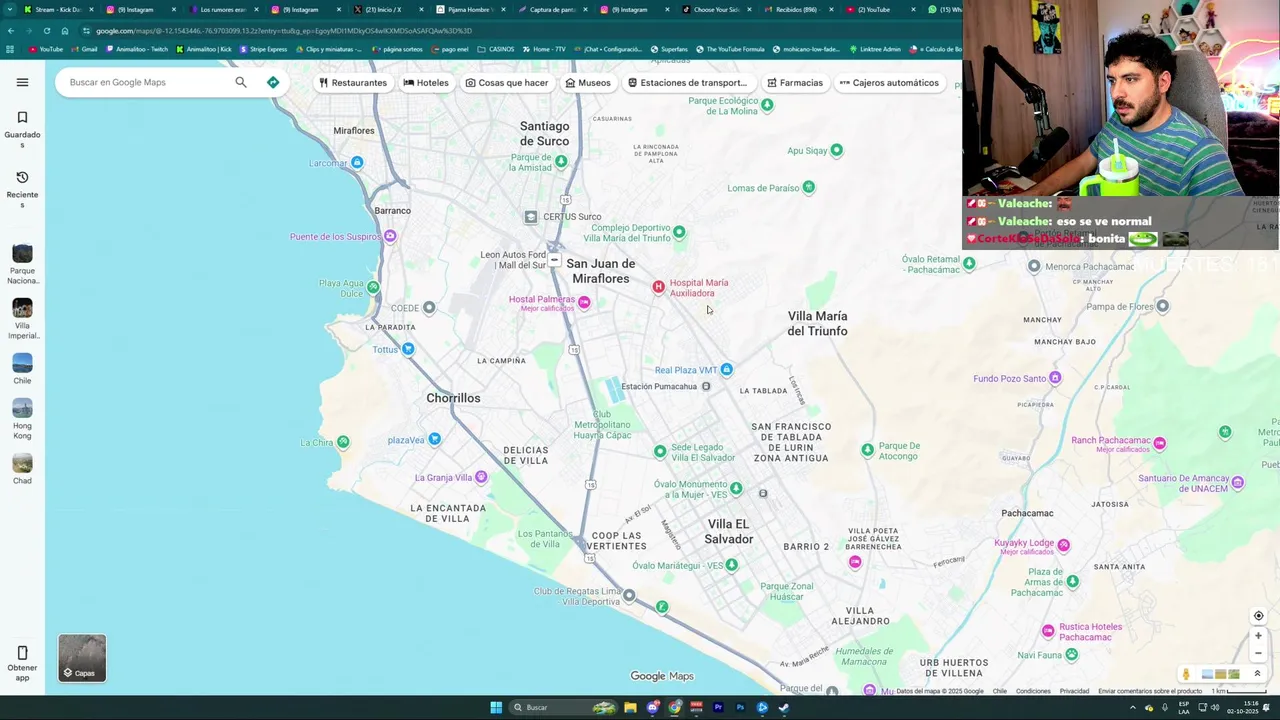Select the Cajeros automáticos chip
This screenshot has height=720, width=1280.
tap(889, 83)
